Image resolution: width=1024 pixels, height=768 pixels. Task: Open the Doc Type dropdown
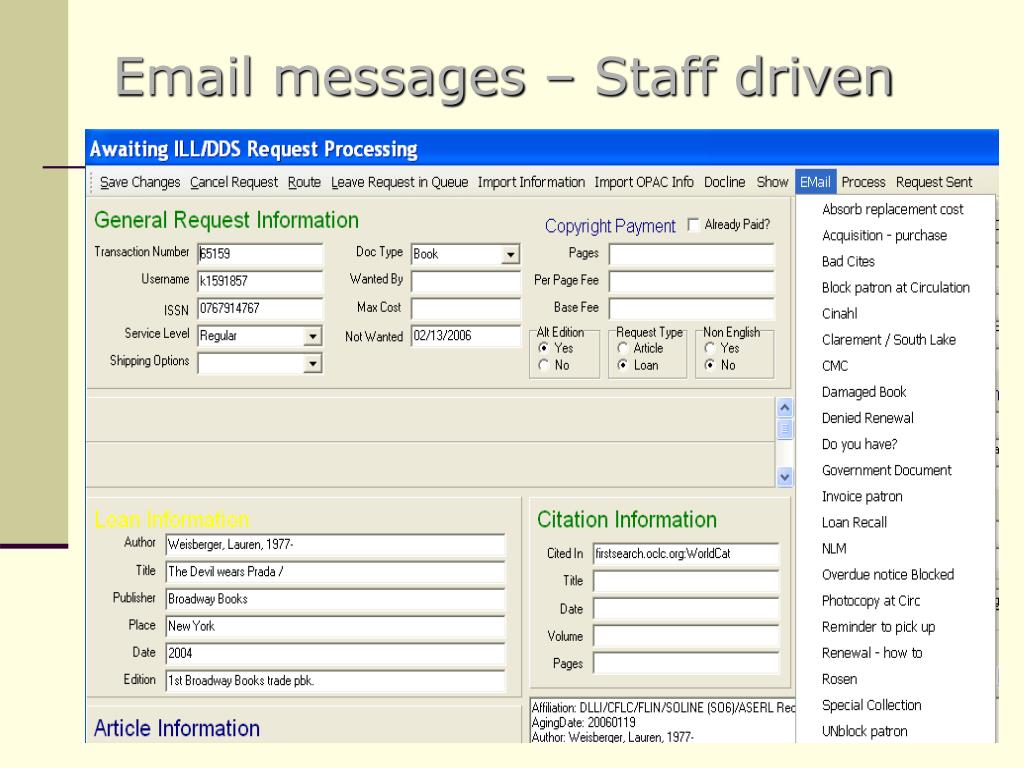tap(510, 254)
